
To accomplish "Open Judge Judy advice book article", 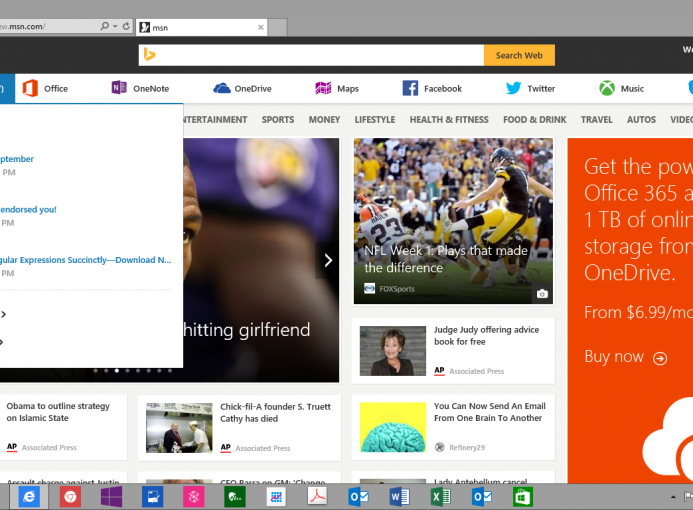I will [x=486, y=335].
